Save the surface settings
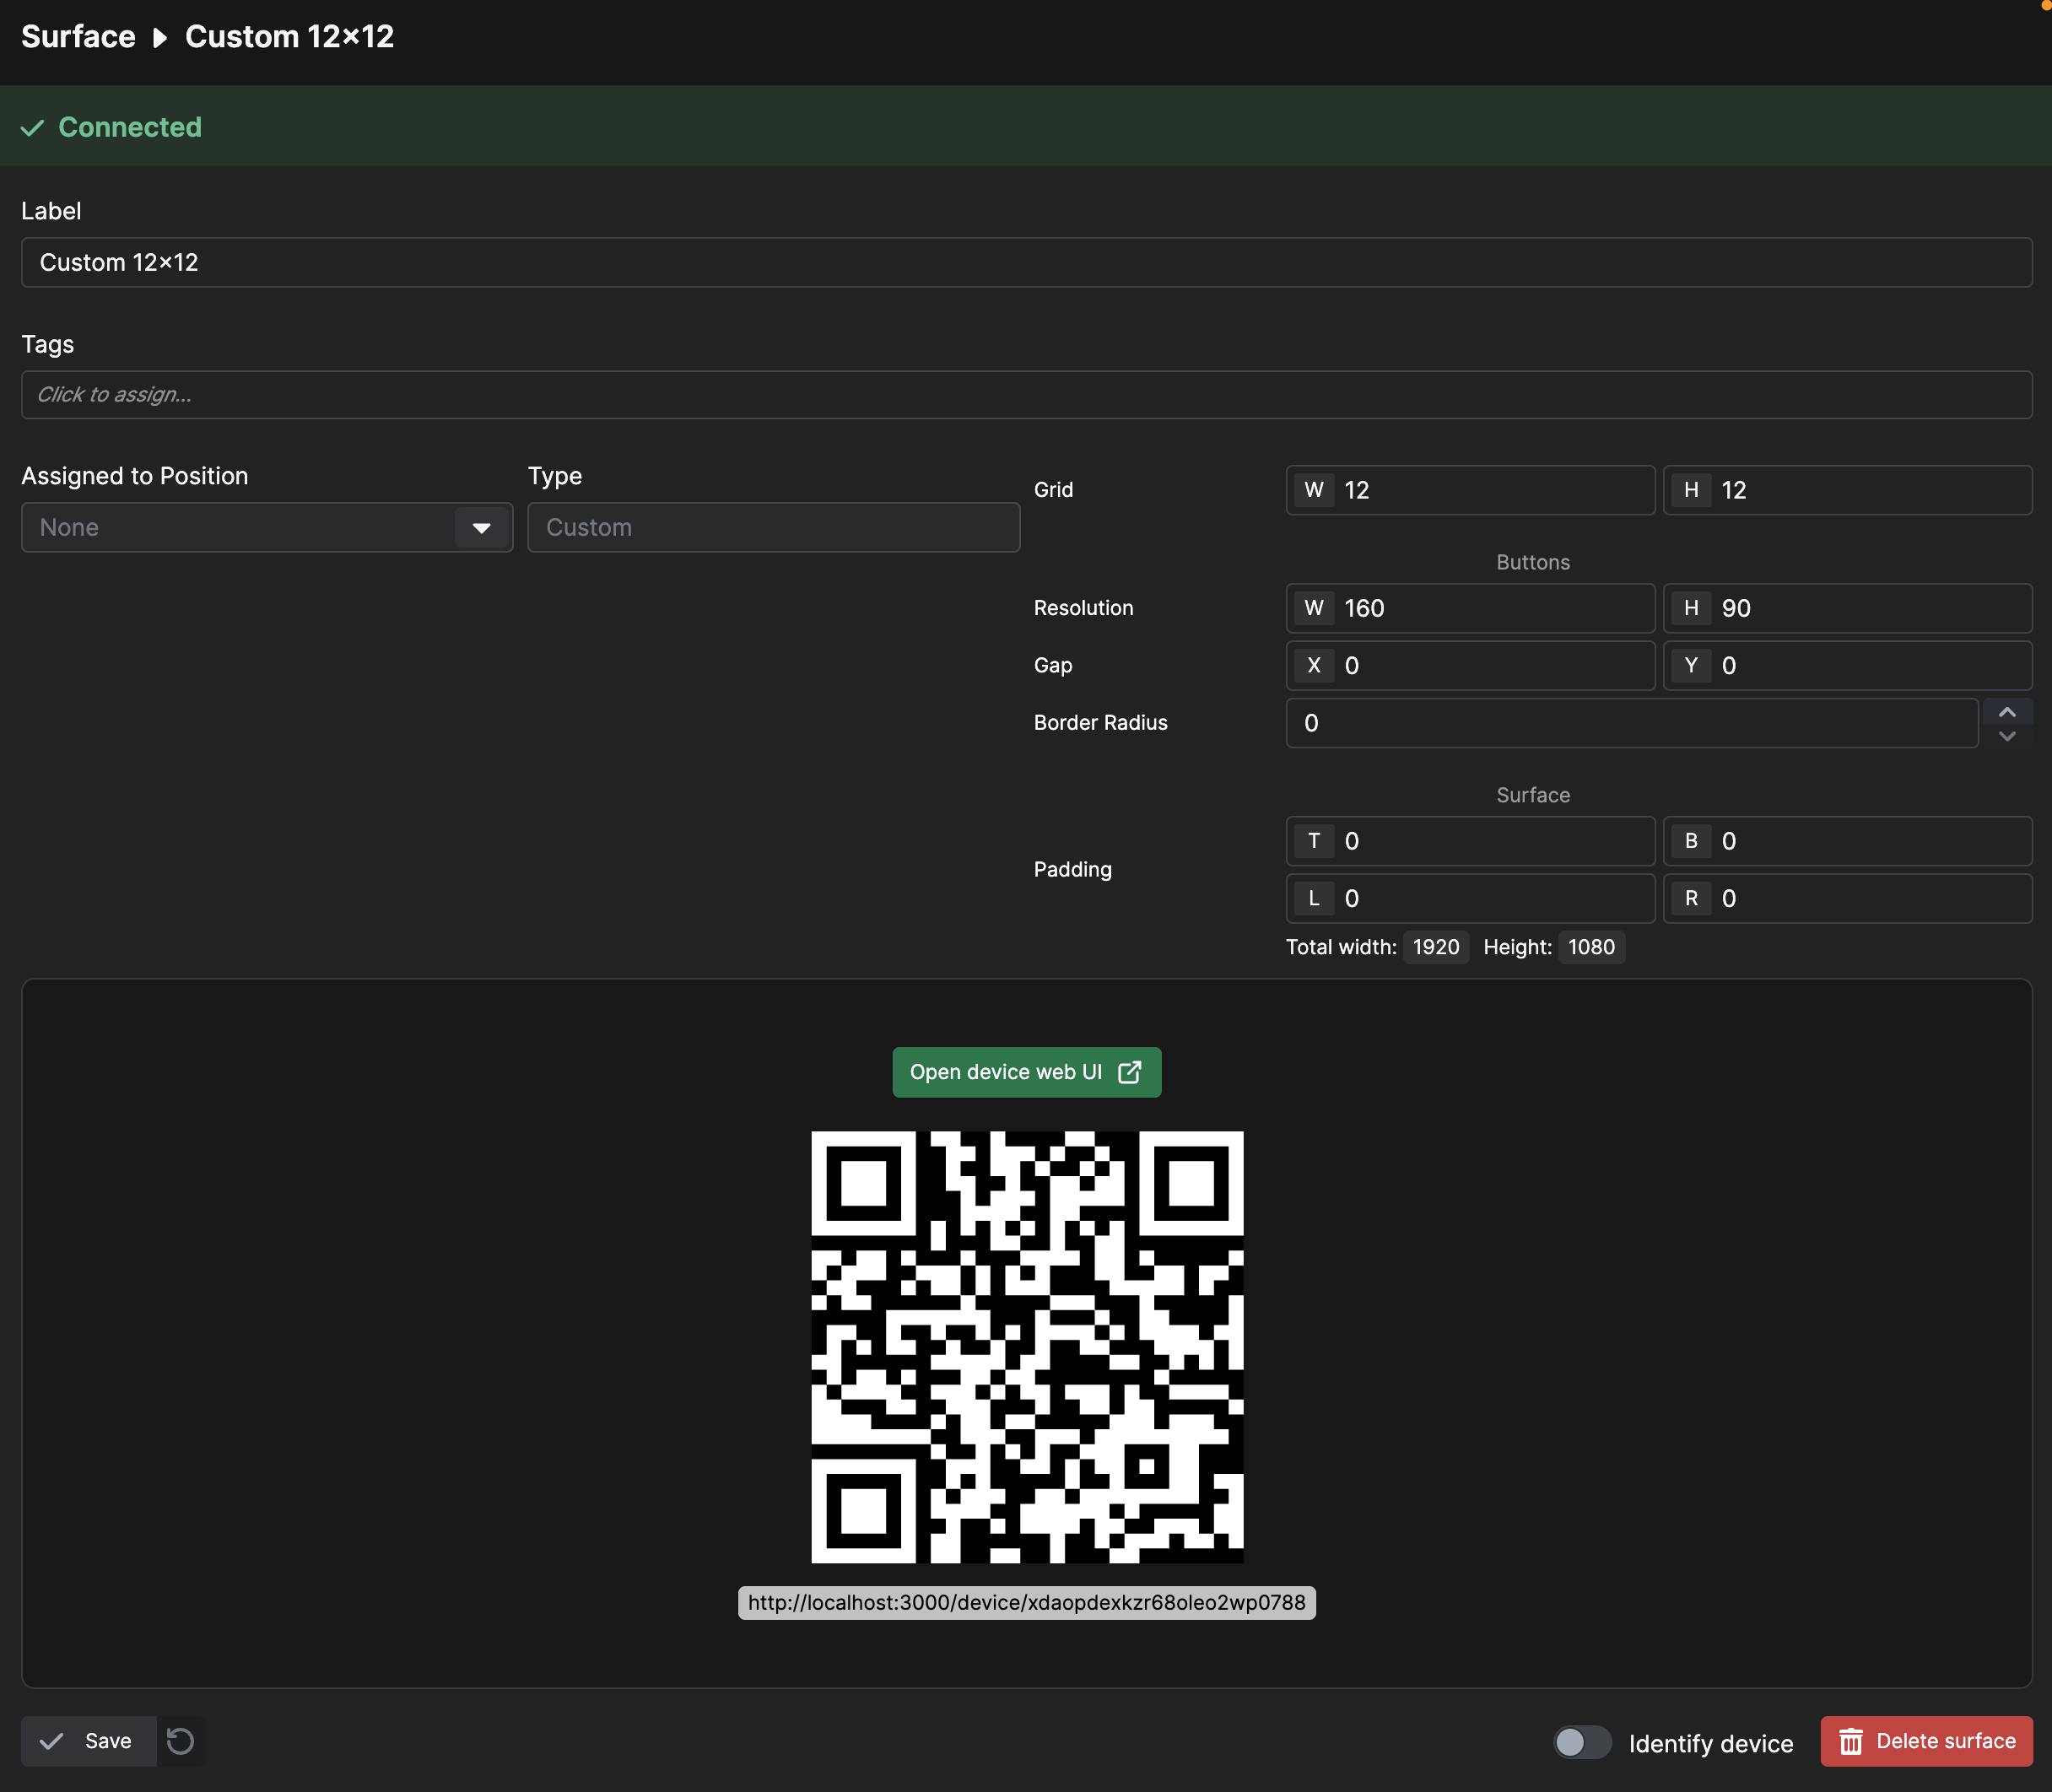This screenshot has width=2052, height=1792. (89, 1741)
